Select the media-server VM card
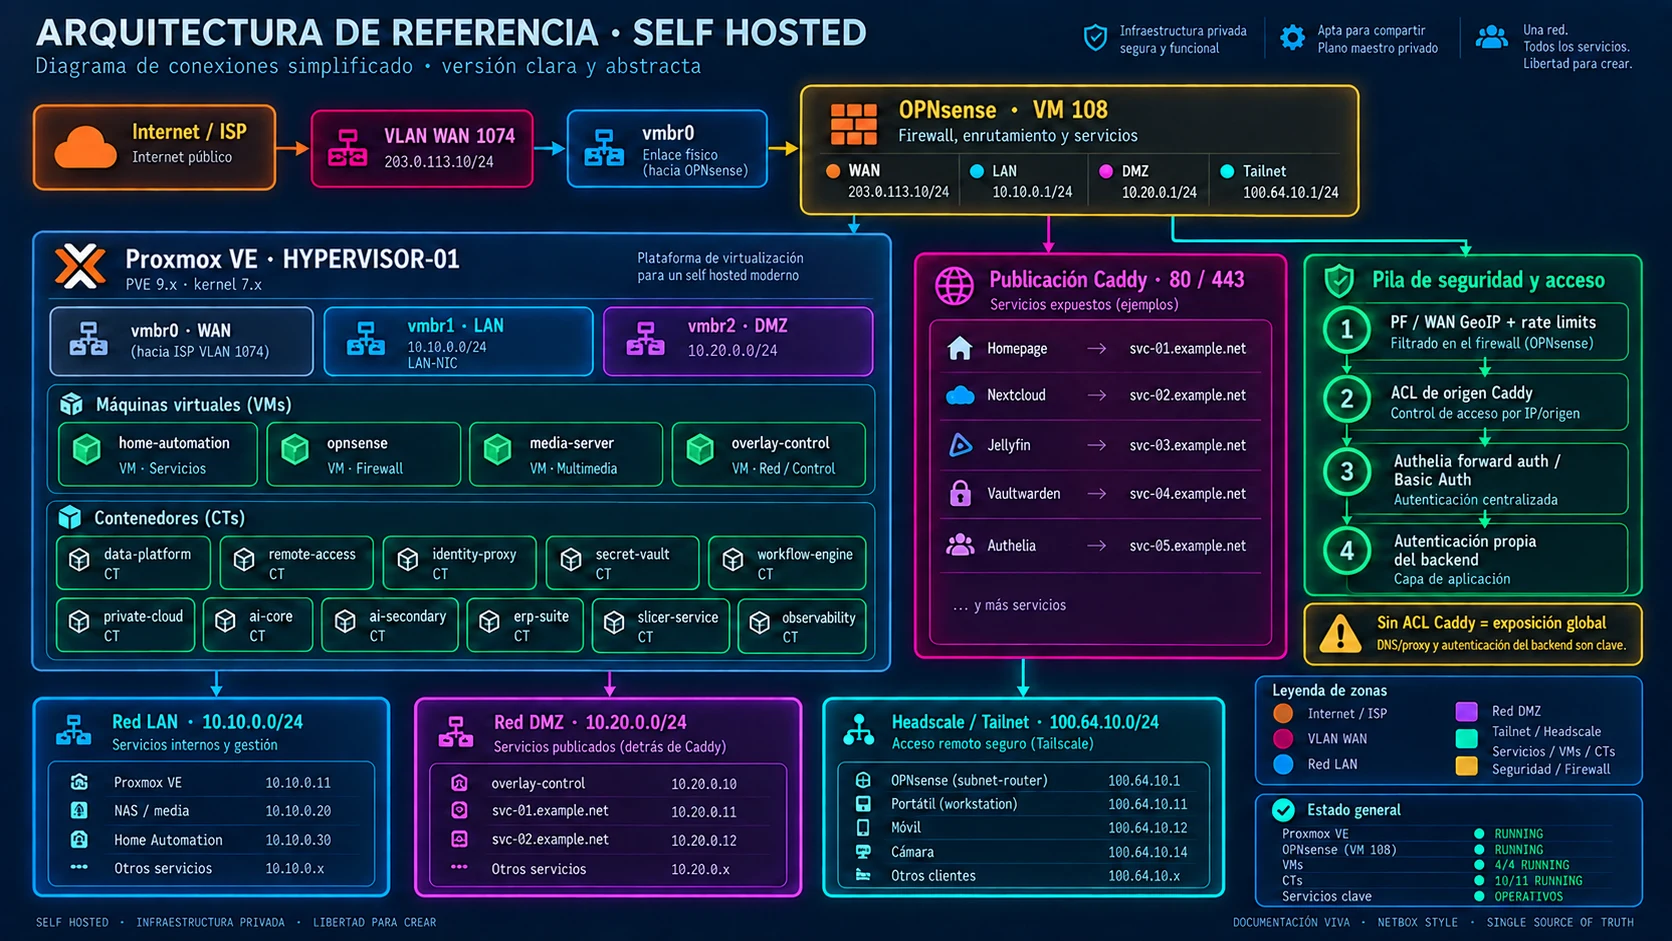The image size is (1672, 941). [x=566, y=454]
